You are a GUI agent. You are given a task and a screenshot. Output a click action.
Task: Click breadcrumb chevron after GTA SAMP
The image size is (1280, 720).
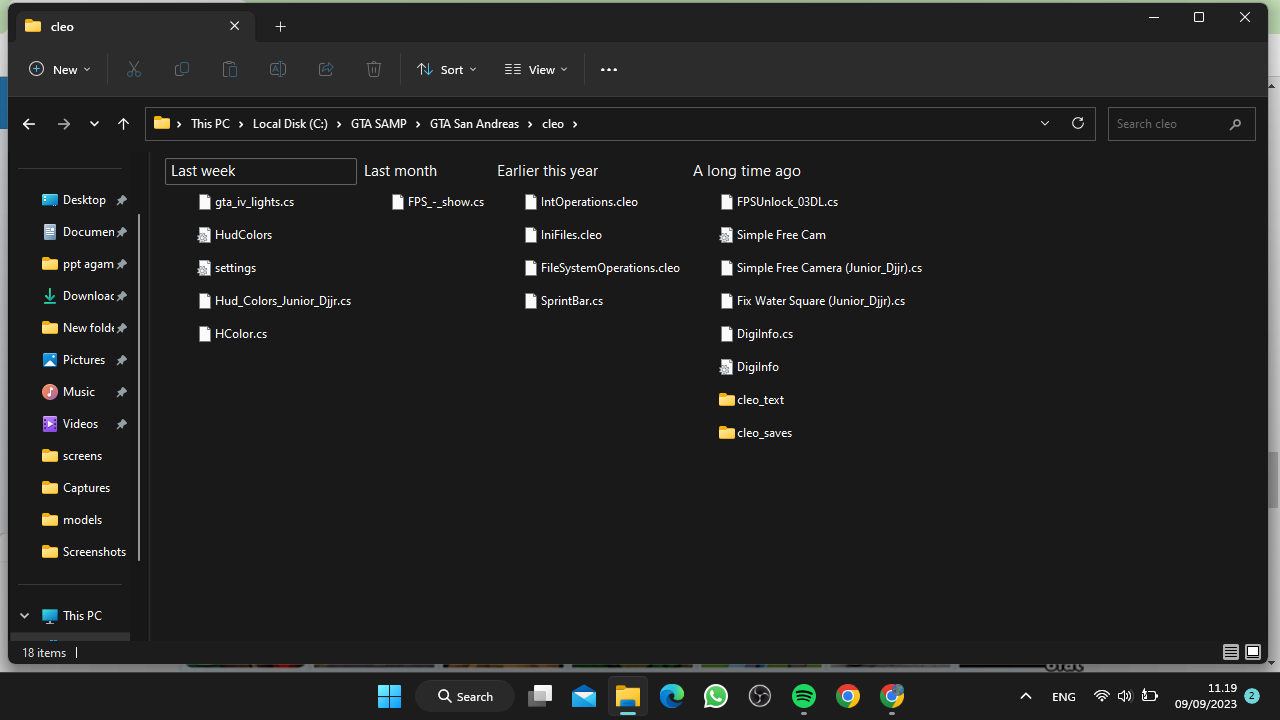[418, 124]
